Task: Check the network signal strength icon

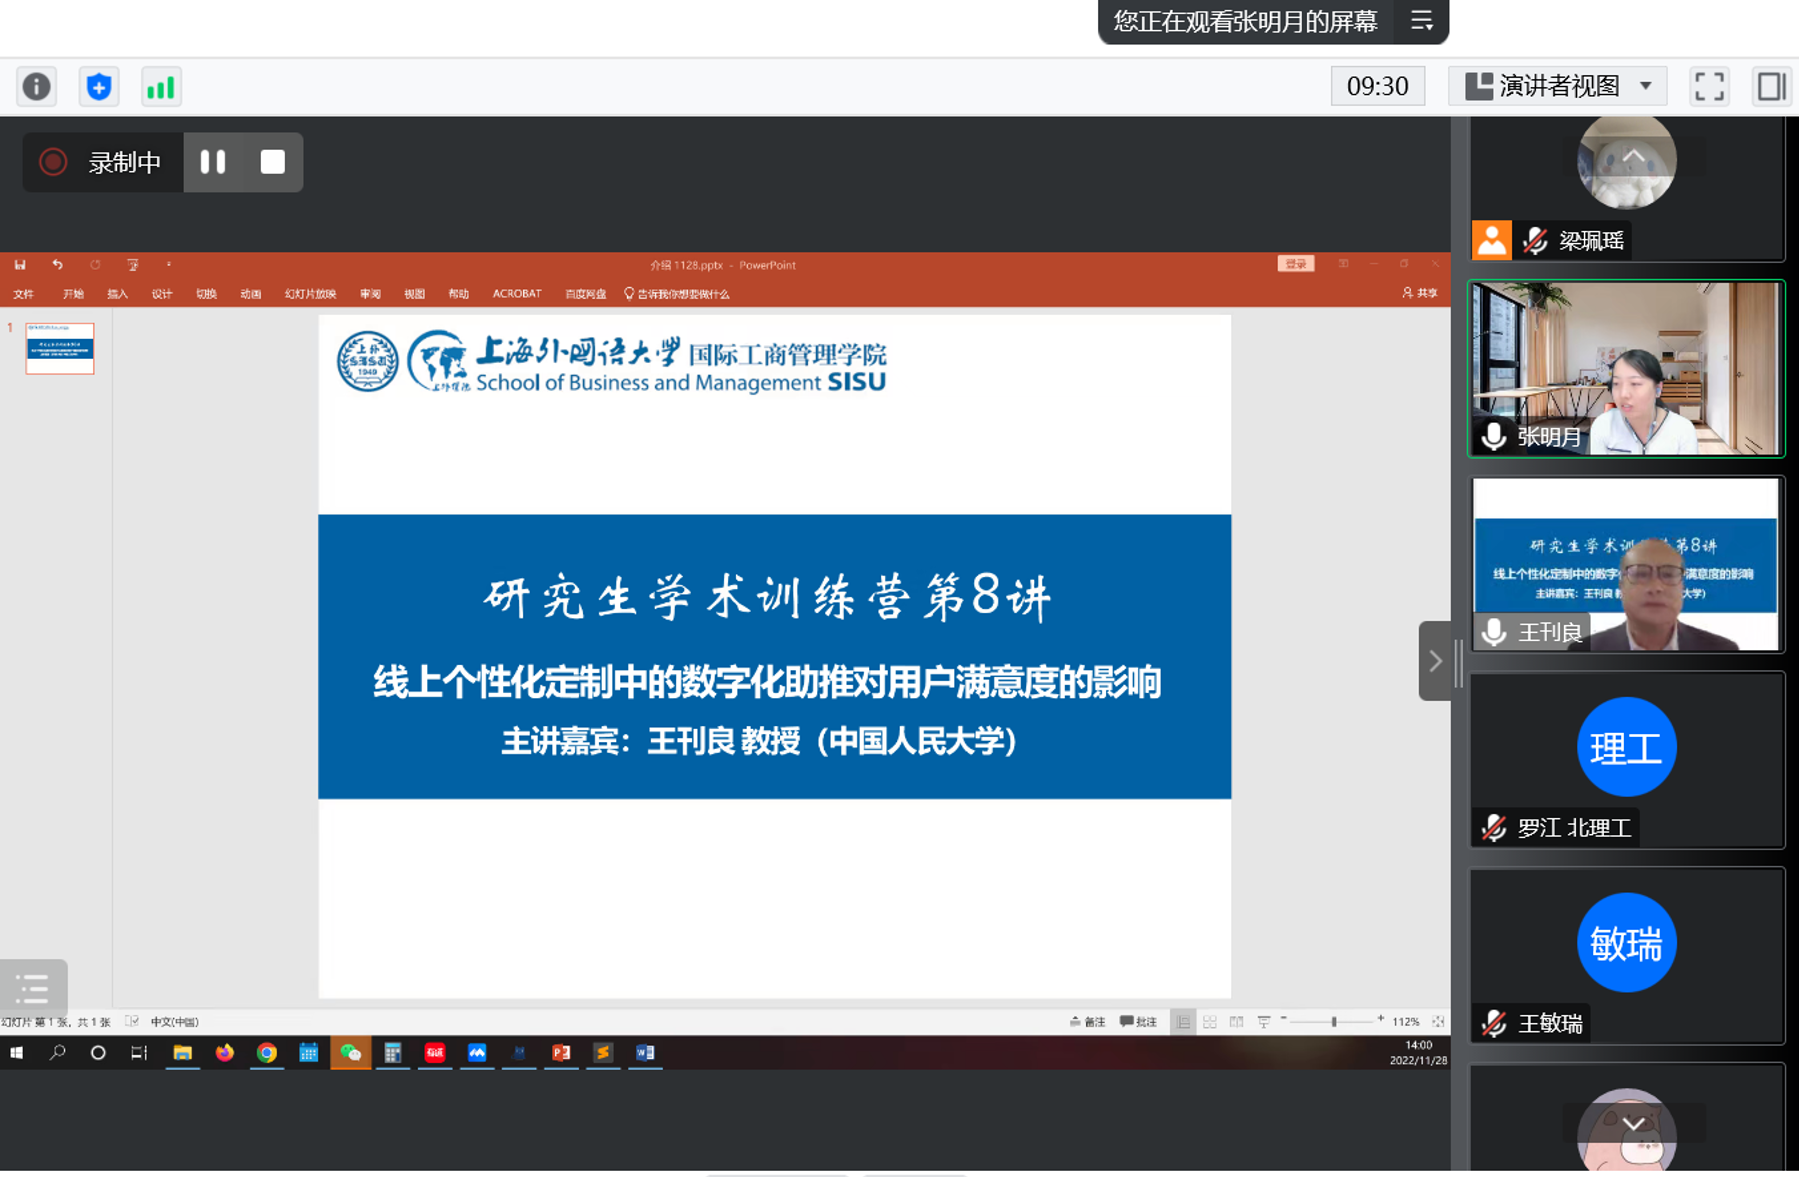Action: 161,87
